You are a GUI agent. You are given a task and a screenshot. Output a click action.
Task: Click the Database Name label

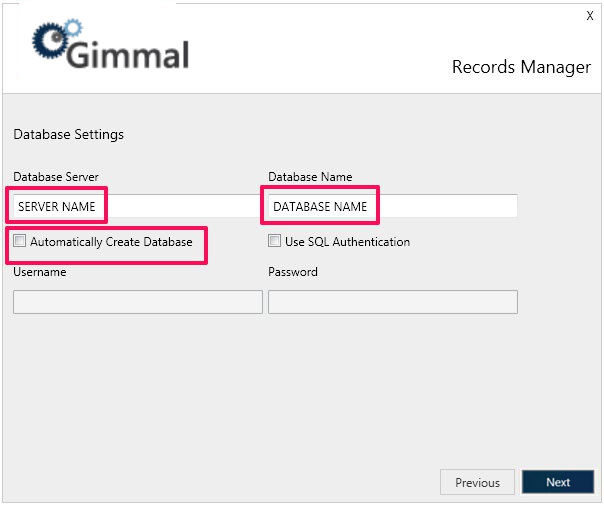(x=310, y=177)
